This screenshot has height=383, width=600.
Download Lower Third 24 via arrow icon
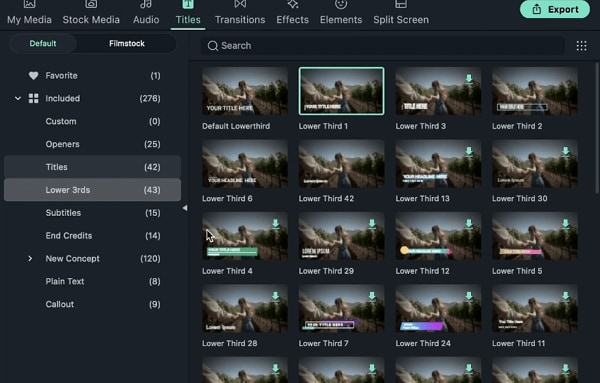[x=469, y=296]
